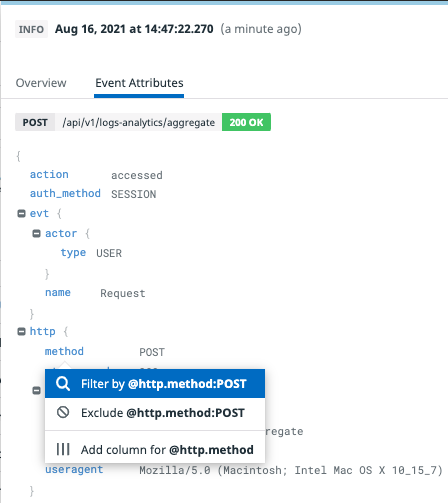Choose Add column for @http.method
This screenshot has width=448, height=503.
click(x=155, y=449)
